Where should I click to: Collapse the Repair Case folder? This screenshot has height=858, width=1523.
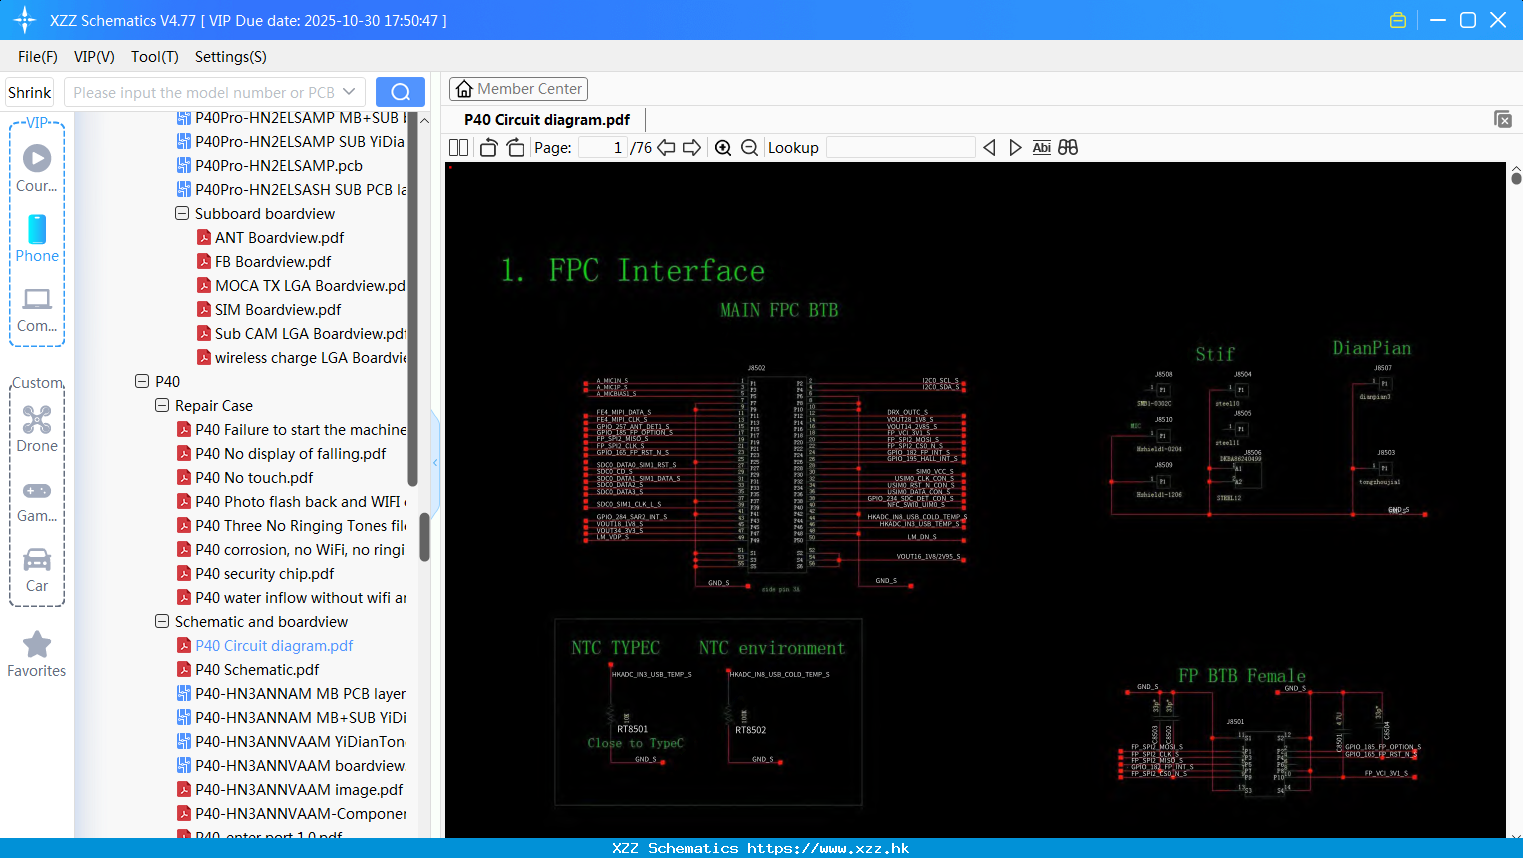(x=162, y=406)
